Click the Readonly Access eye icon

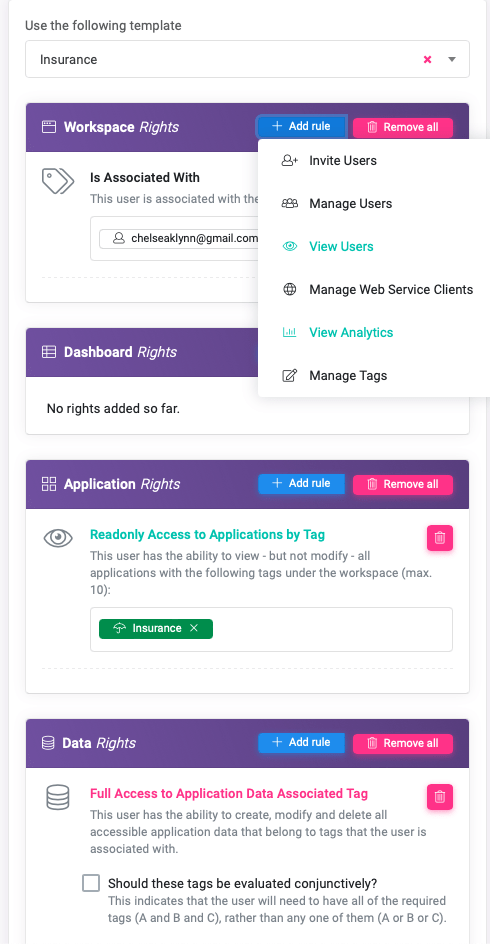(58, 538)
